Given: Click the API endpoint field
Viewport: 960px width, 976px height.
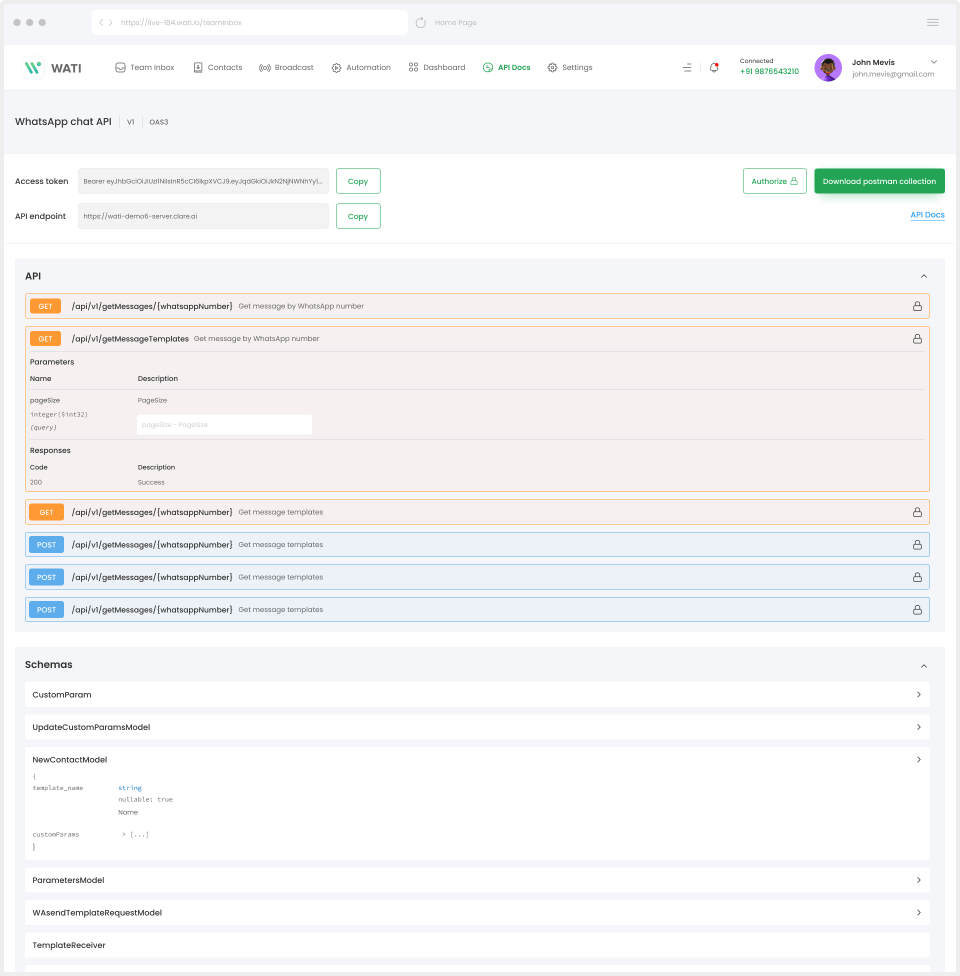Looking at the screenshot, I should (x=203, y=216).
